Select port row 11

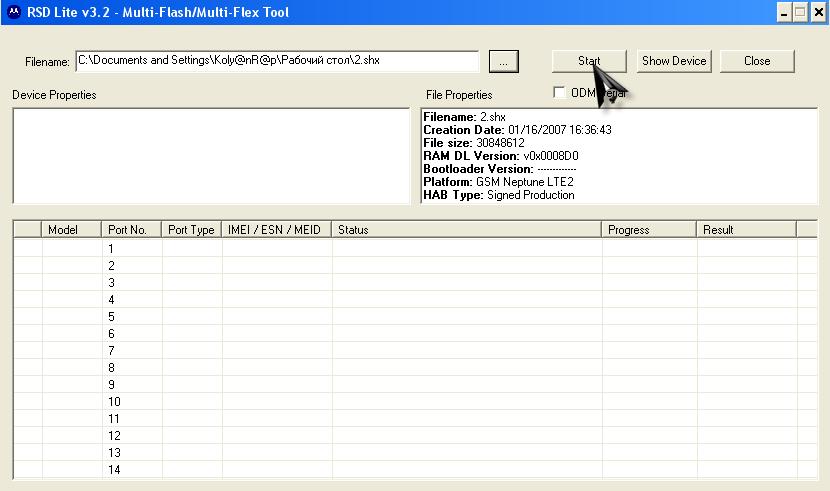tap(415, 418)
